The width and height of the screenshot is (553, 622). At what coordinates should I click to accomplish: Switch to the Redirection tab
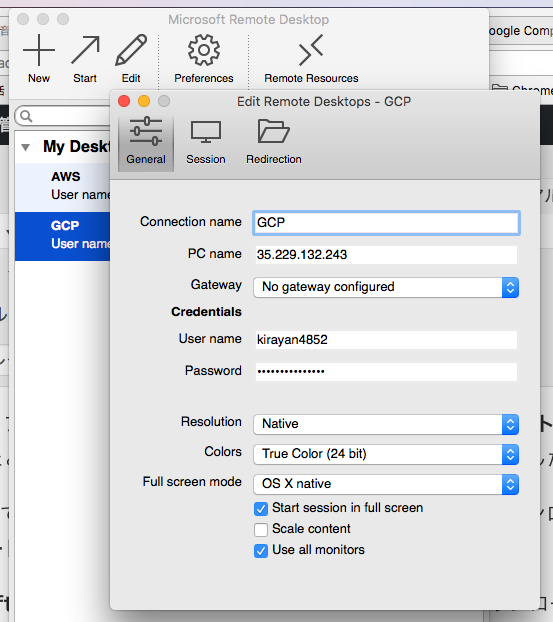pyautogui.click(x=274, y=142)
